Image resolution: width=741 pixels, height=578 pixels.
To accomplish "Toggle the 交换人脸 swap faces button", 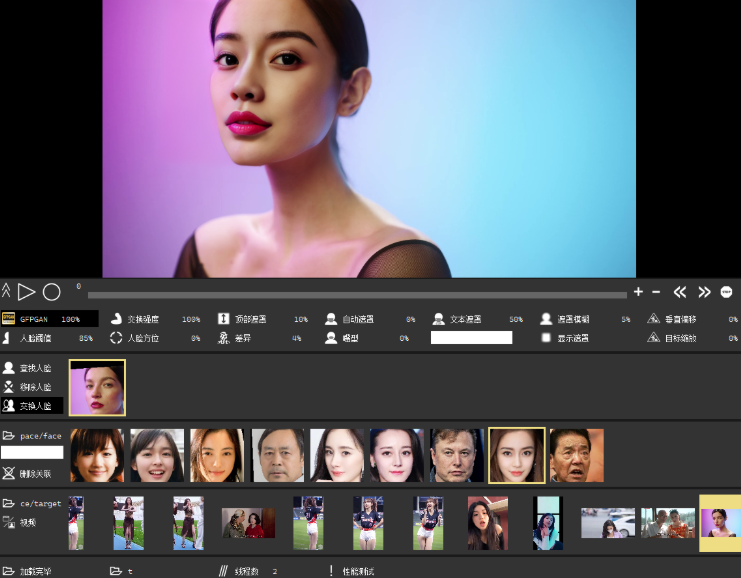I will pos(32,405).
